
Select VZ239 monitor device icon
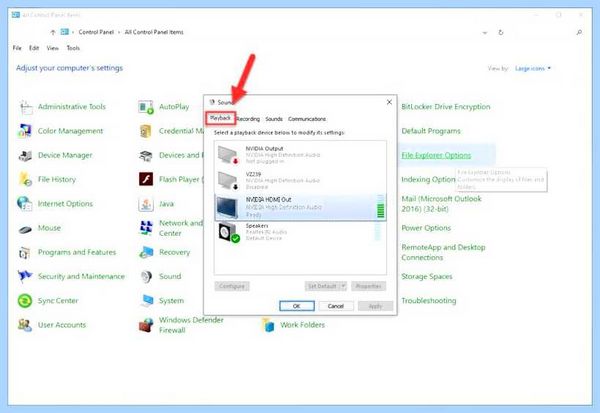[x=228, y=180]
